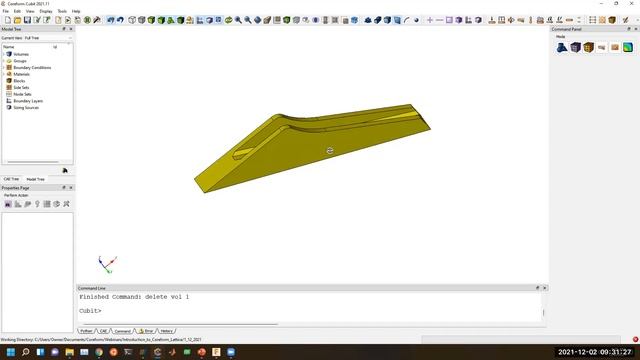Click the command line horizontal scrollbar

(x=180, y=324)
